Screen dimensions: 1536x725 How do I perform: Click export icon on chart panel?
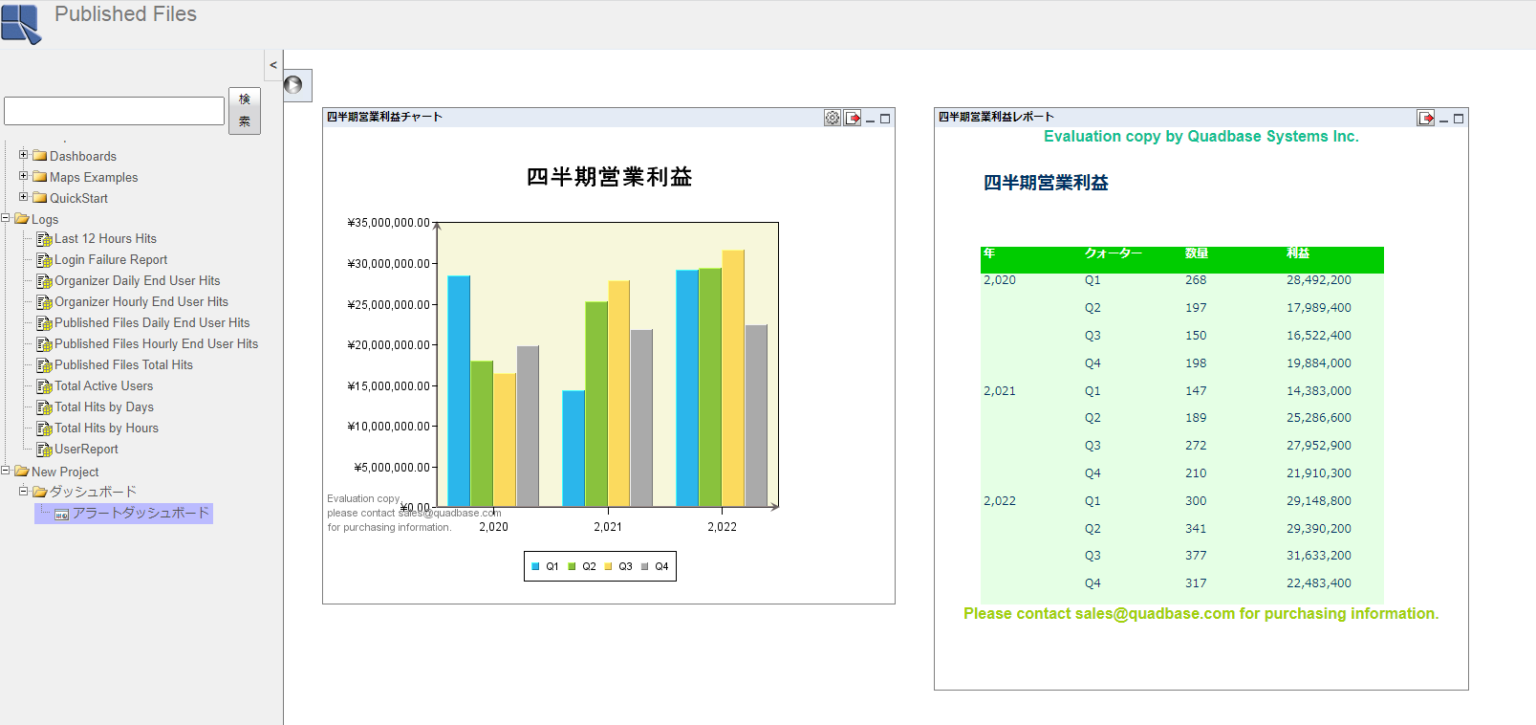click(x=852, y=118)
